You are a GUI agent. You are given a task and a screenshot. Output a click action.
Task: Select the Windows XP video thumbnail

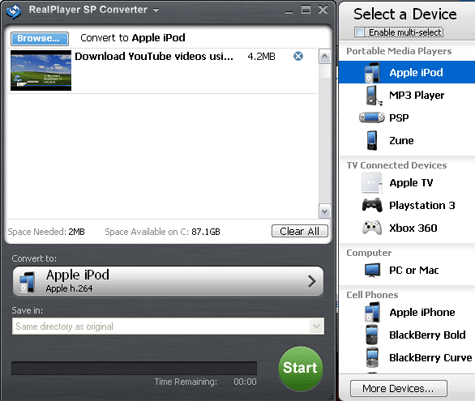pos(41,70)
